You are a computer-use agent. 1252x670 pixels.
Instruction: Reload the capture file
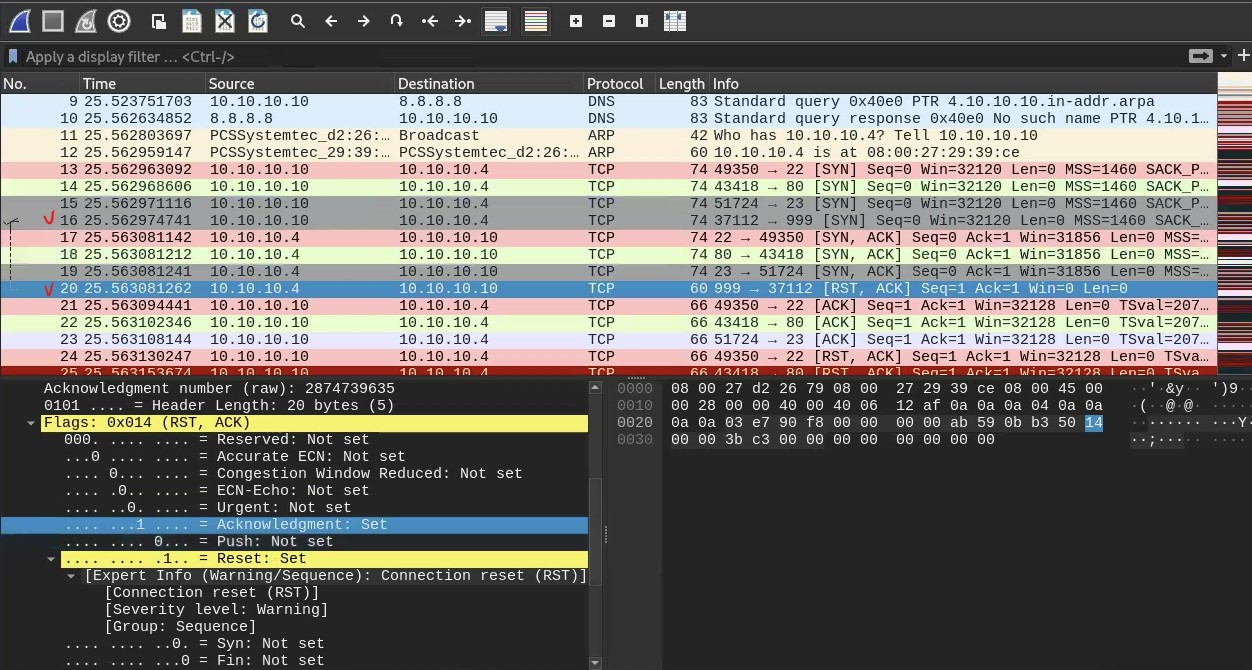pyautogui.click(x=258, y=20)
